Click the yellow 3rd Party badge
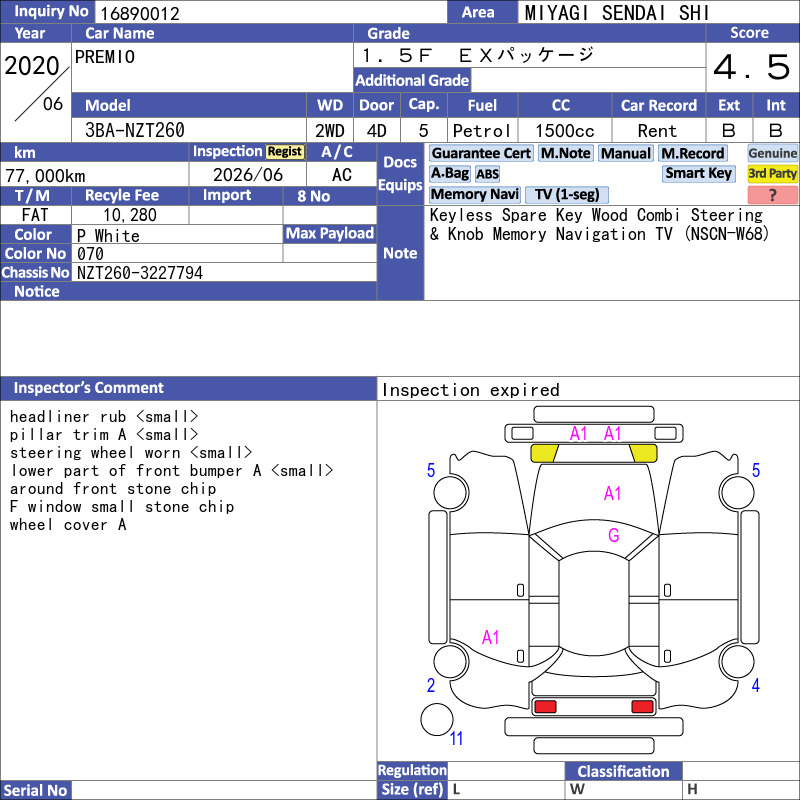Screen dimensions: 800x800 [772, 173]
